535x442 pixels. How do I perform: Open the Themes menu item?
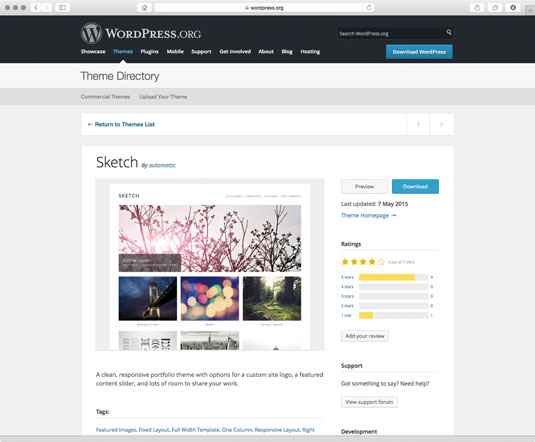pyautogui.click(x=123, y=52)
